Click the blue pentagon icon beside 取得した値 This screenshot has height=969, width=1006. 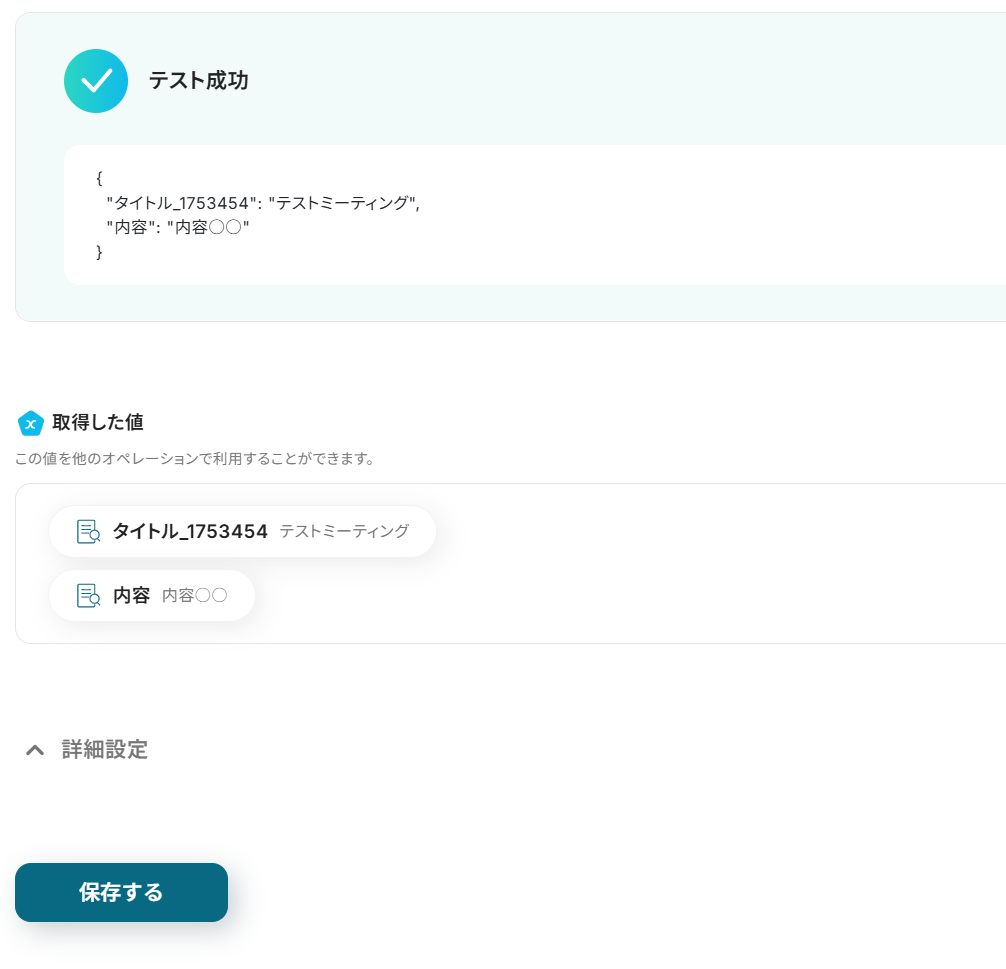(x=31, y=423)
